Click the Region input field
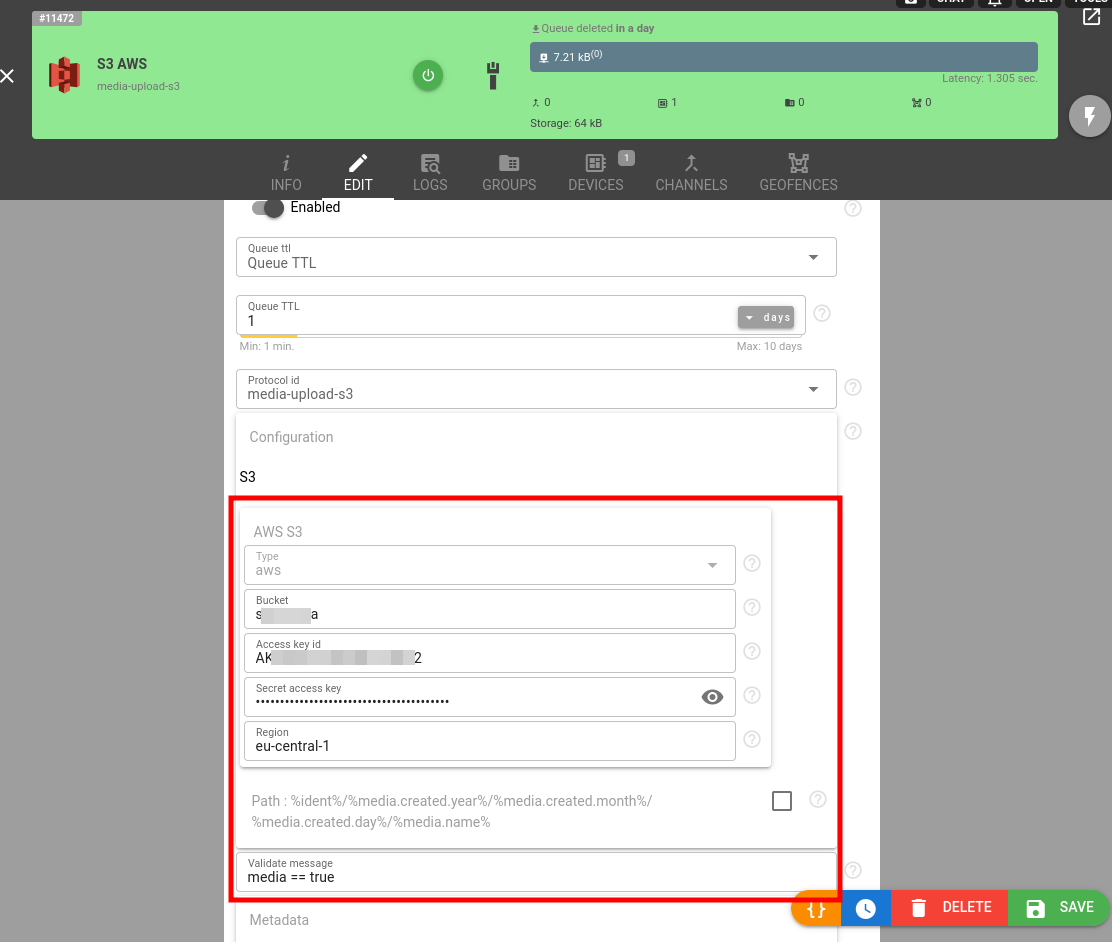The image size is (1112, 942). click(x=489, y=741)
